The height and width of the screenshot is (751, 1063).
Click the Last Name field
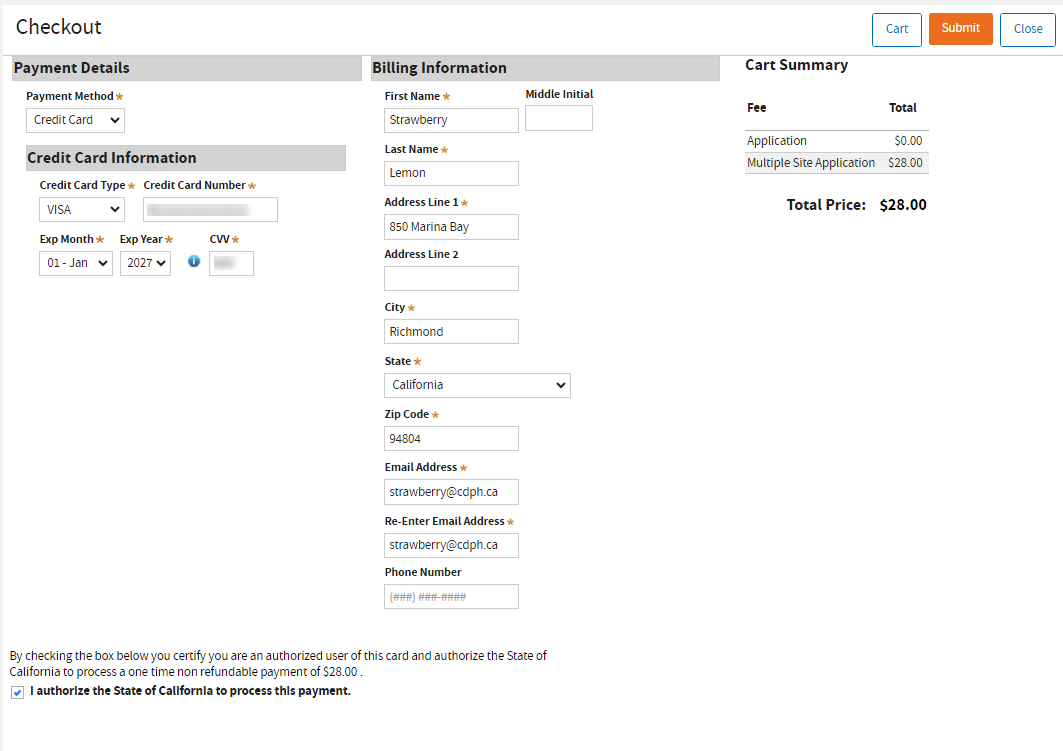point(451,173)
